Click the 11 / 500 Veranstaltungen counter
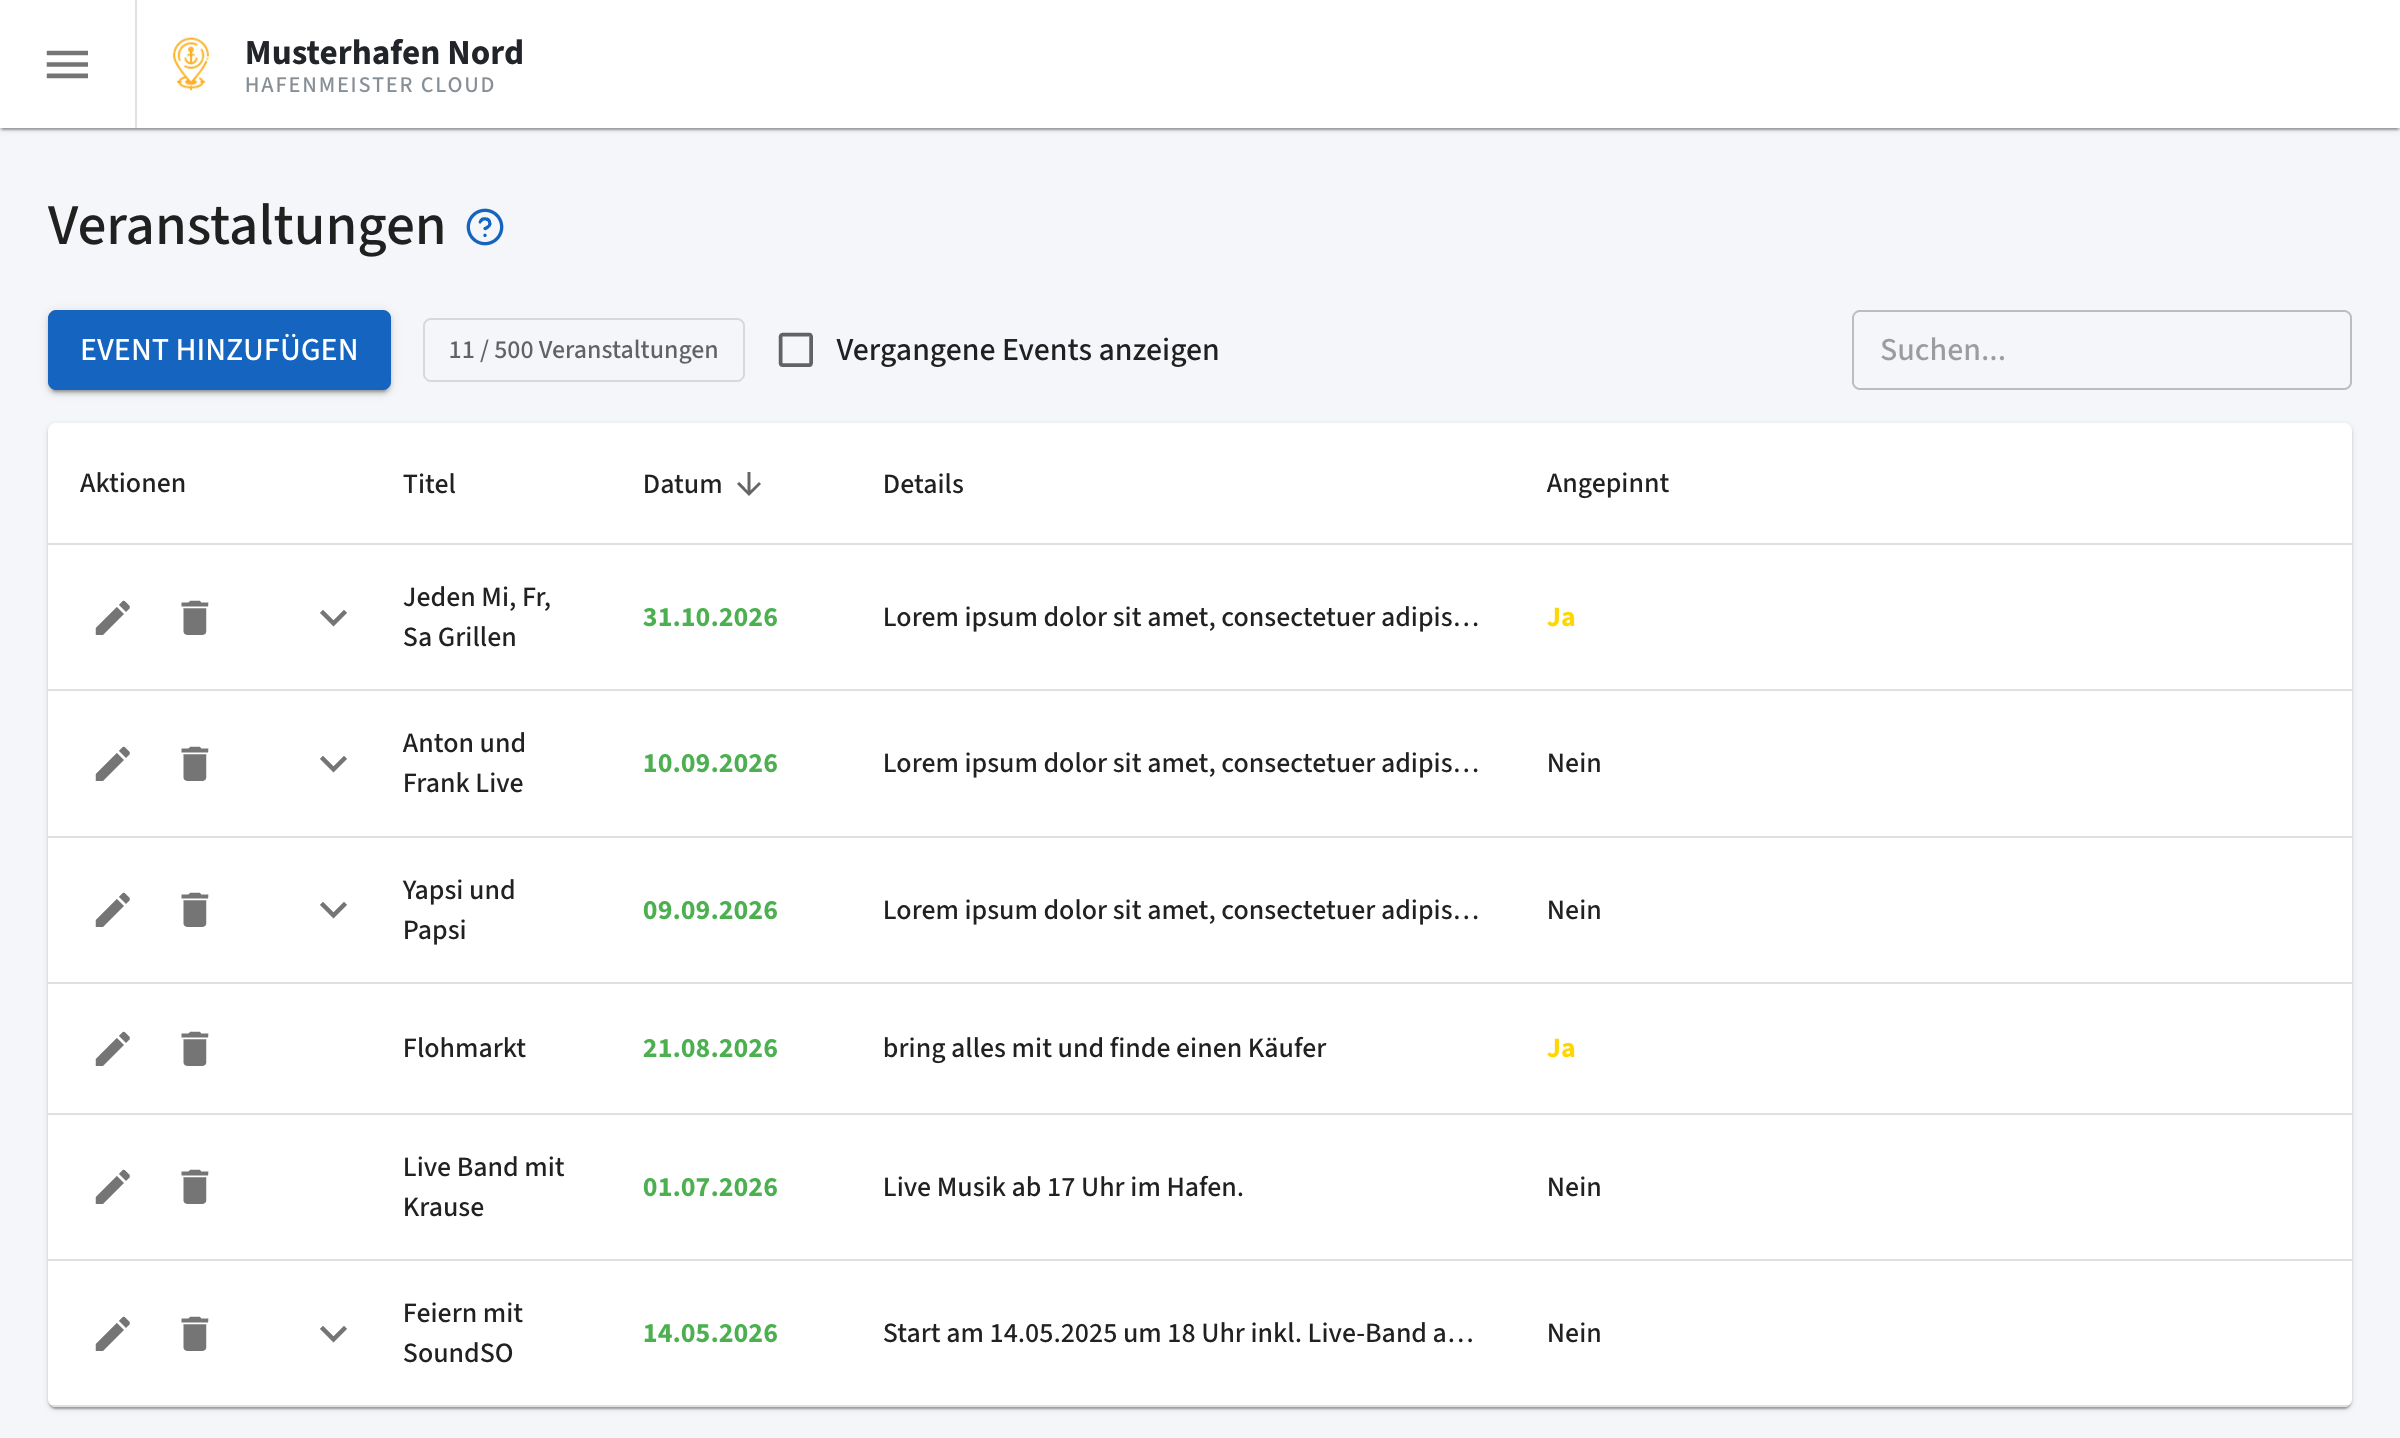This screenshot has height=1438, width=2400. pyautogui.click(x=583, y=349)
